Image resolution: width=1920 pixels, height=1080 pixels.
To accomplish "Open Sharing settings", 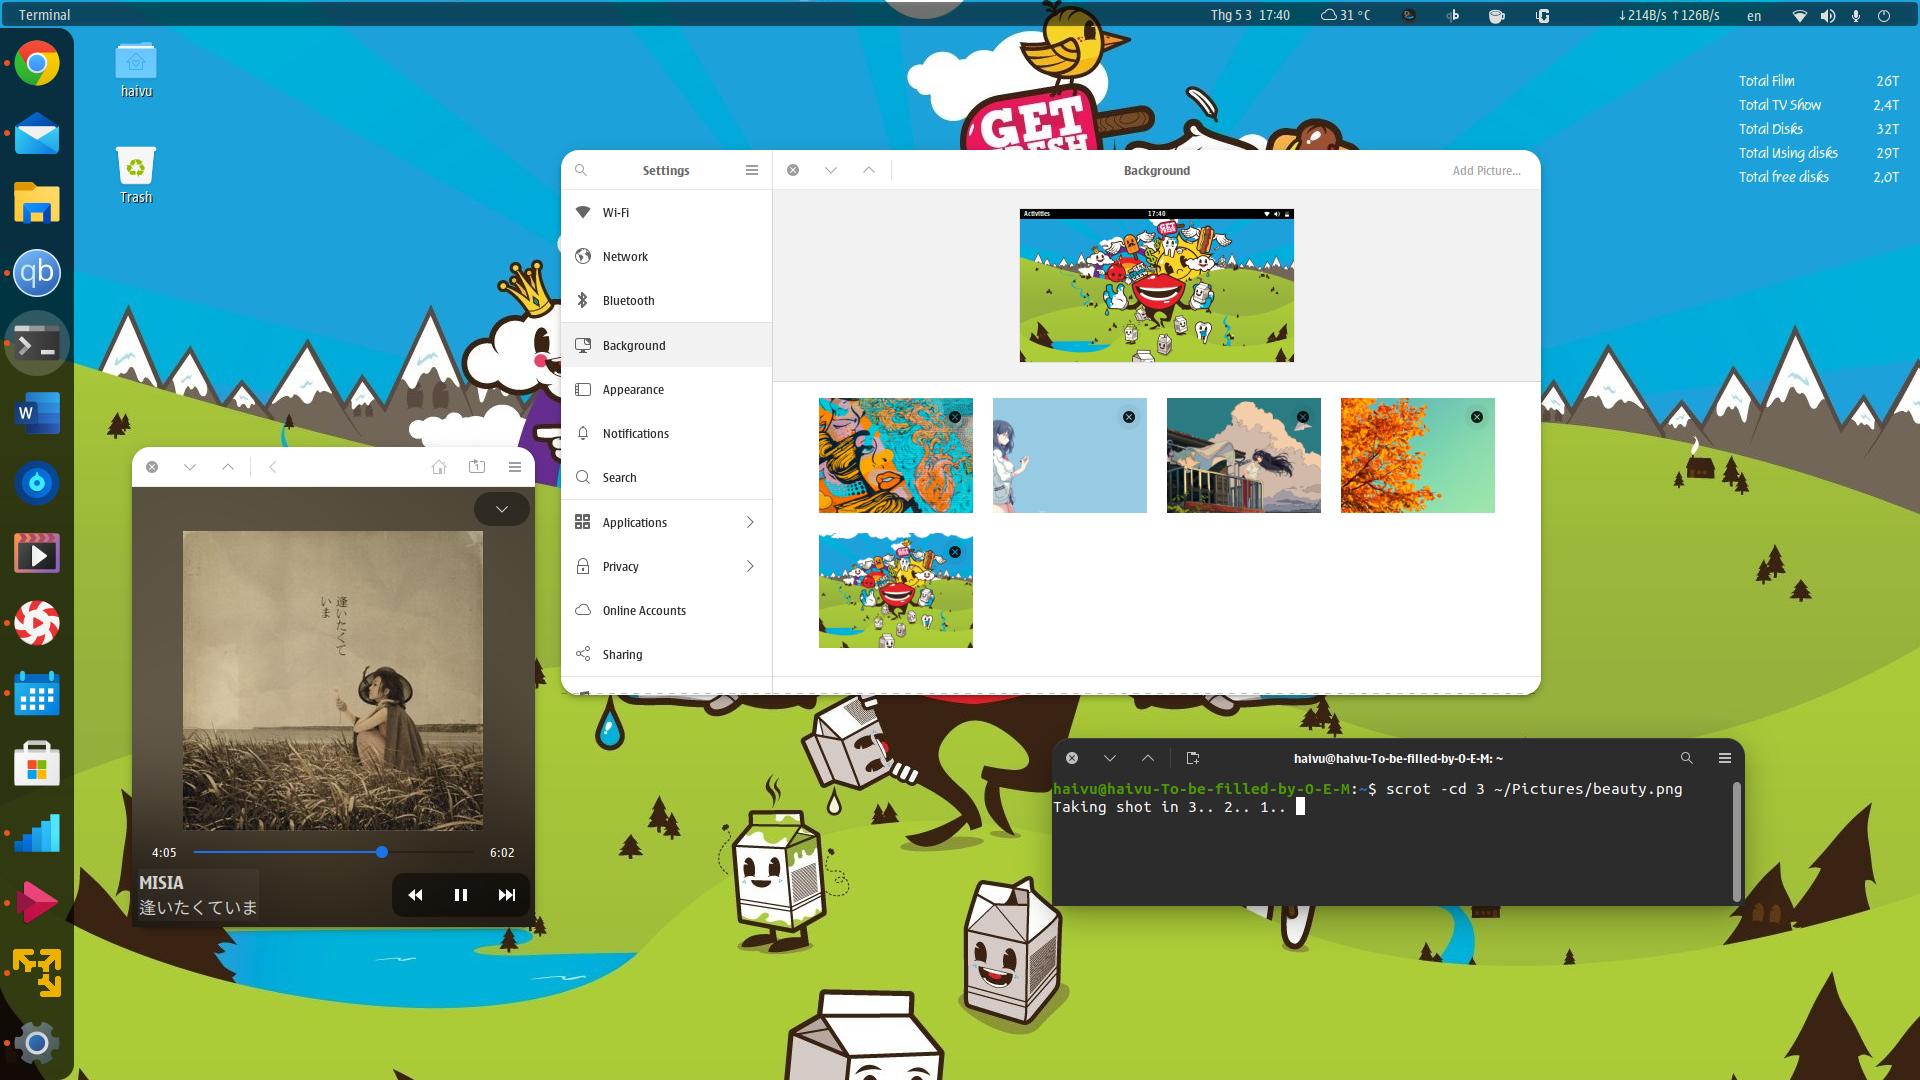I will 667,654.
